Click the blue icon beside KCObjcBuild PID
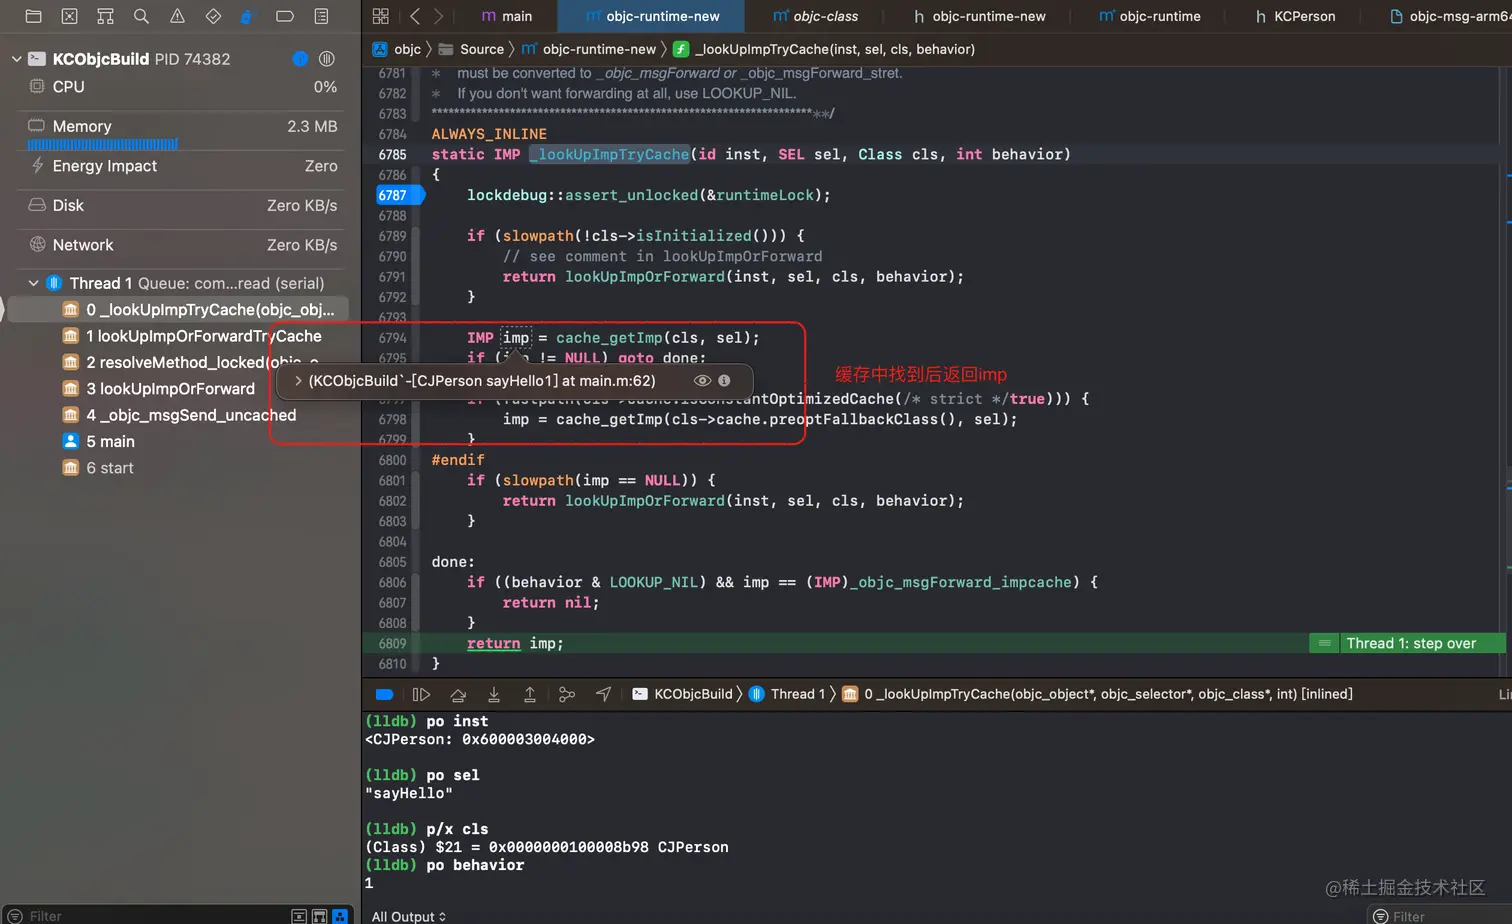Viewport: 1512px width, 924px height. 300,59
